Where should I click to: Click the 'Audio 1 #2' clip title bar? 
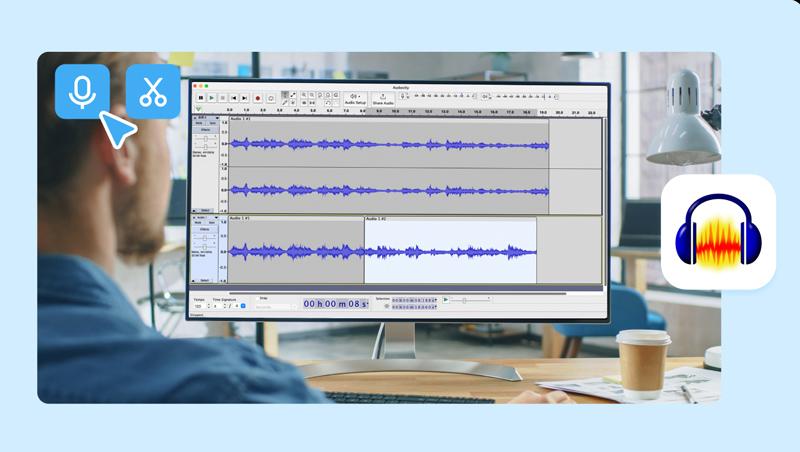coord(451,219)
